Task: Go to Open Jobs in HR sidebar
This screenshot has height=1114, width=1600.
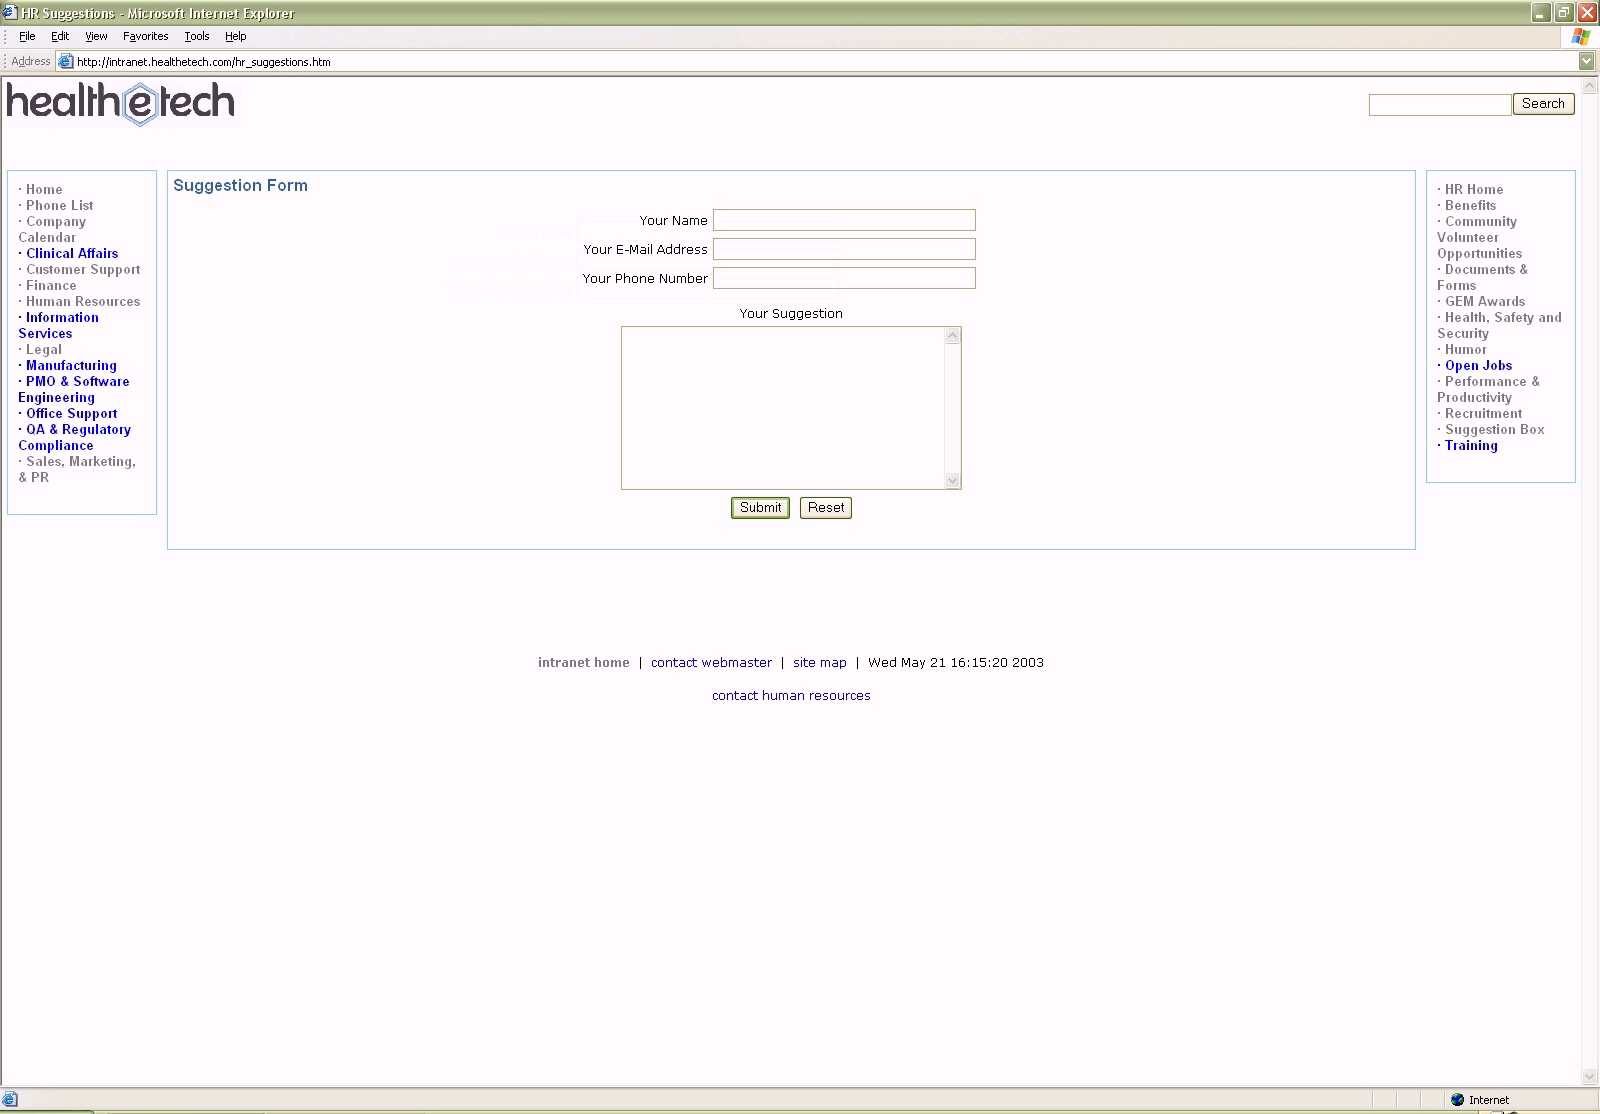Action: pos(1478,366)
